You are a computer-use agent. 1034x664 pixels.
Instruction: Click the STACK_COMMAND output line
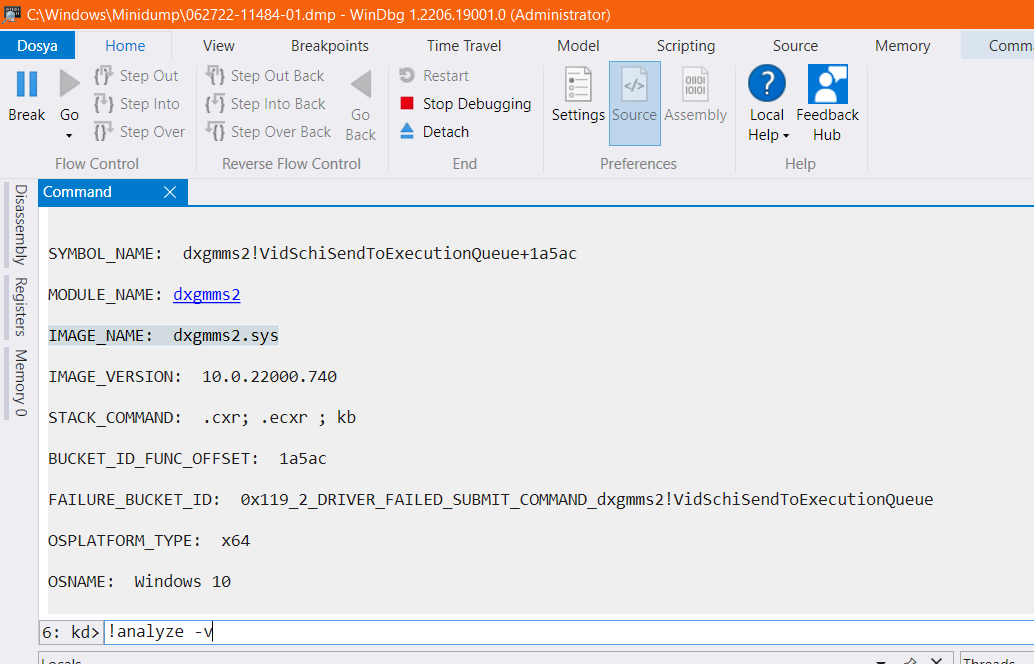pyautogui.click(x=202, y=417)
